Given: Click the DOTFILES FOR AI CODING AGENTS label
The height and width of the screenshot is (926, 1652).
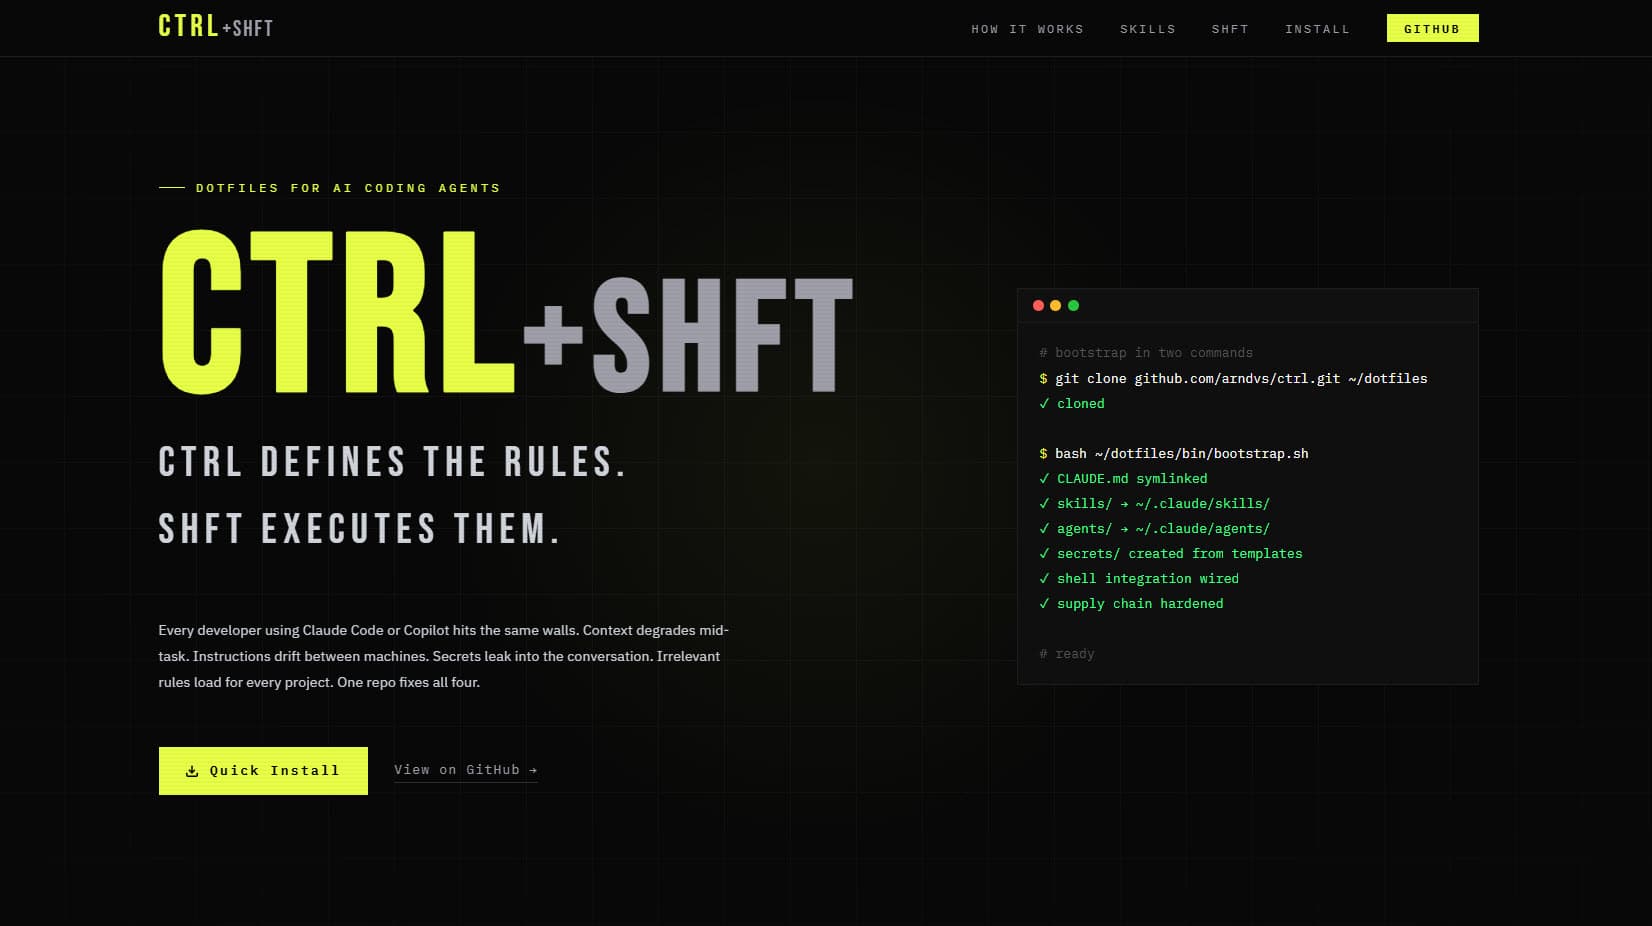Looking at the screenshot, I should coord(348,187).
